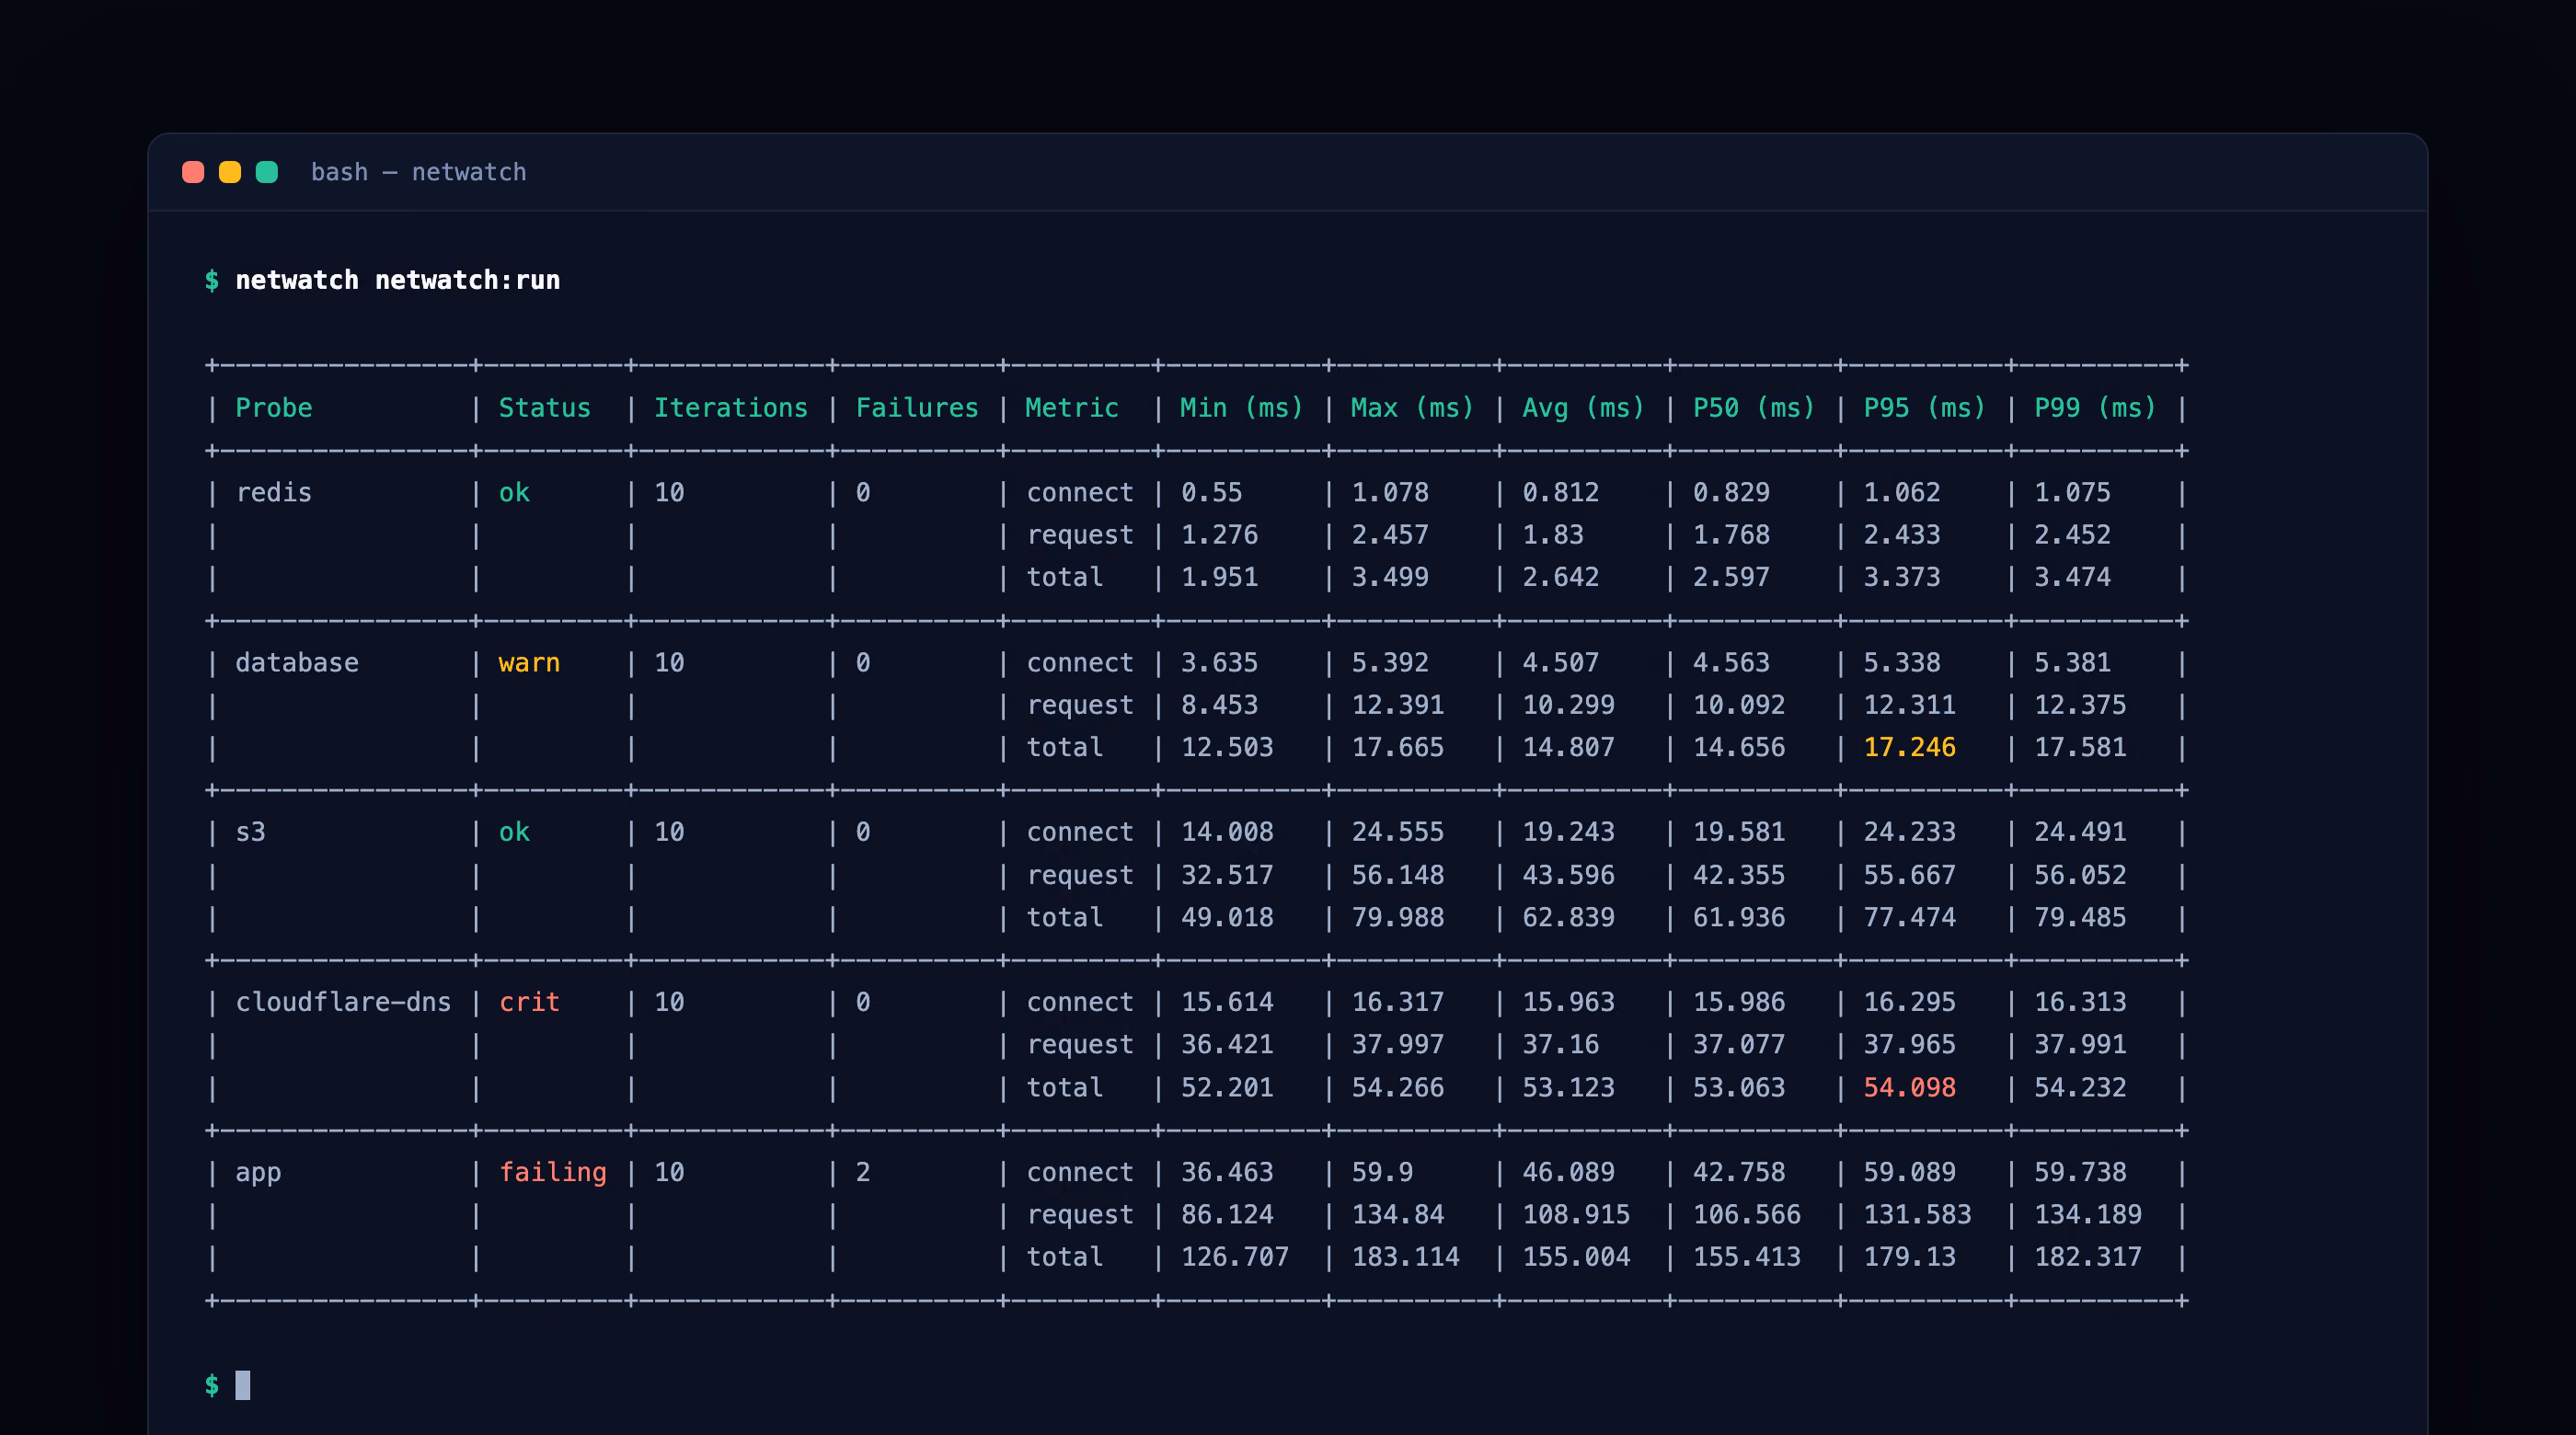Click the highlighted yellow value '17.246'
The image size is (2576, 1435).
(x=1910, y=747)
